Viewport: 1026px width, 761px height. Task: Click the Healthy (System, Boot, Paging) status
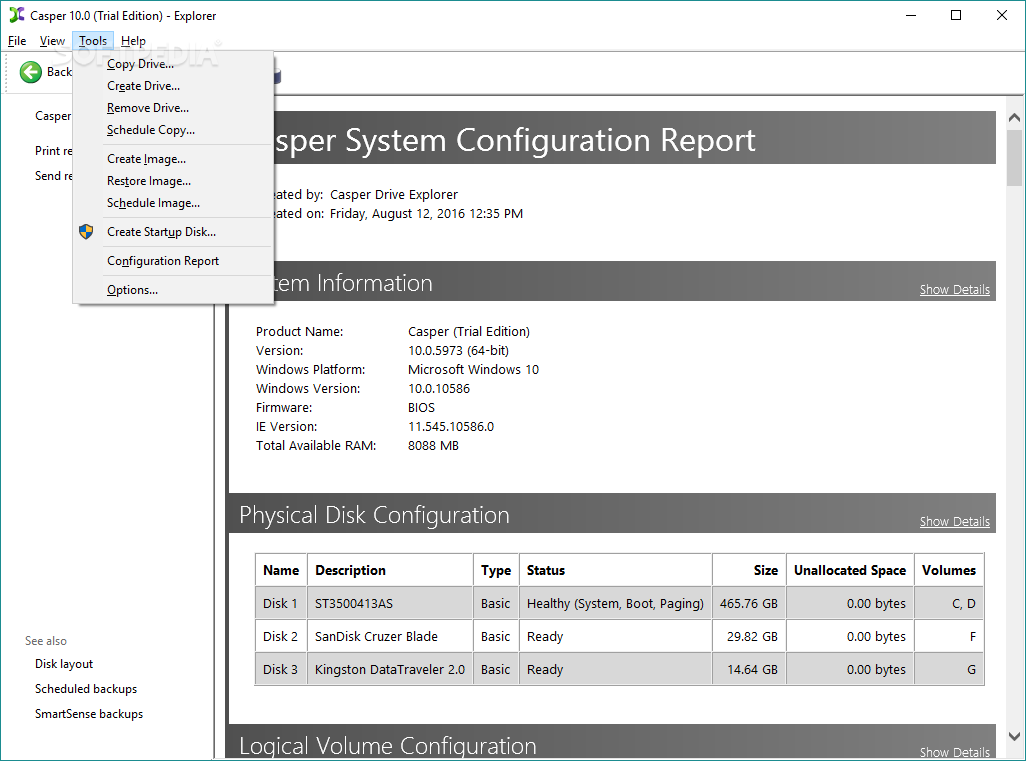point(615,603)
